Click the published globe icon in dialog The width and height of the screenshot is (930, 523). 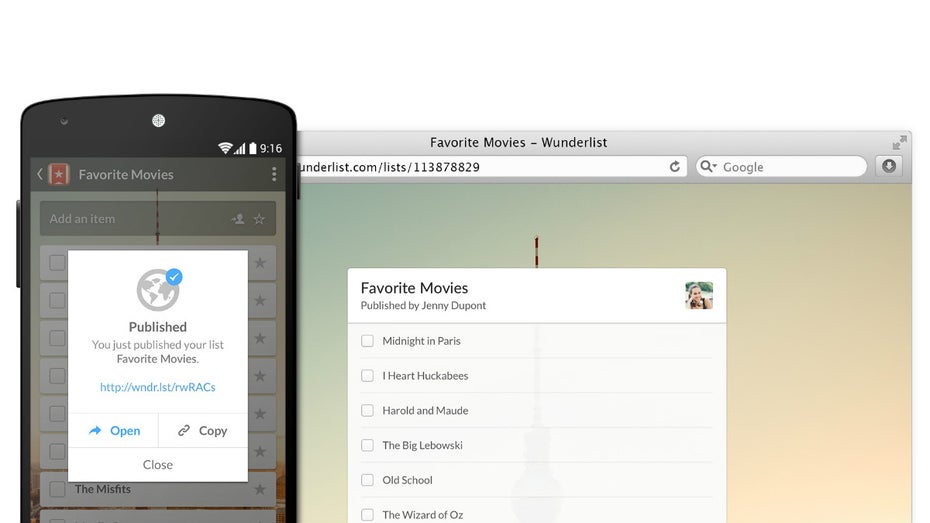point(159,289)
